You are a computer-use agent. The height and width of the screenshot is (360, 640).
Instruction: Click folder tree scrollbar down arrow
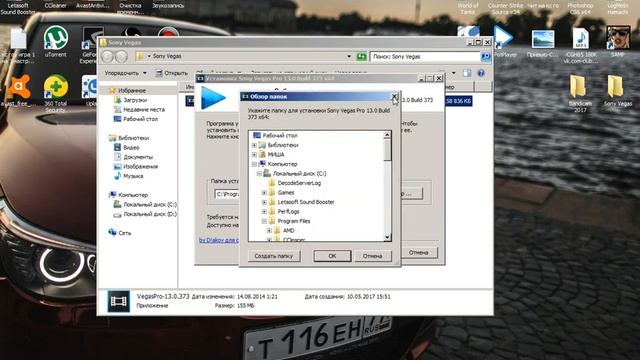(387, 237)
